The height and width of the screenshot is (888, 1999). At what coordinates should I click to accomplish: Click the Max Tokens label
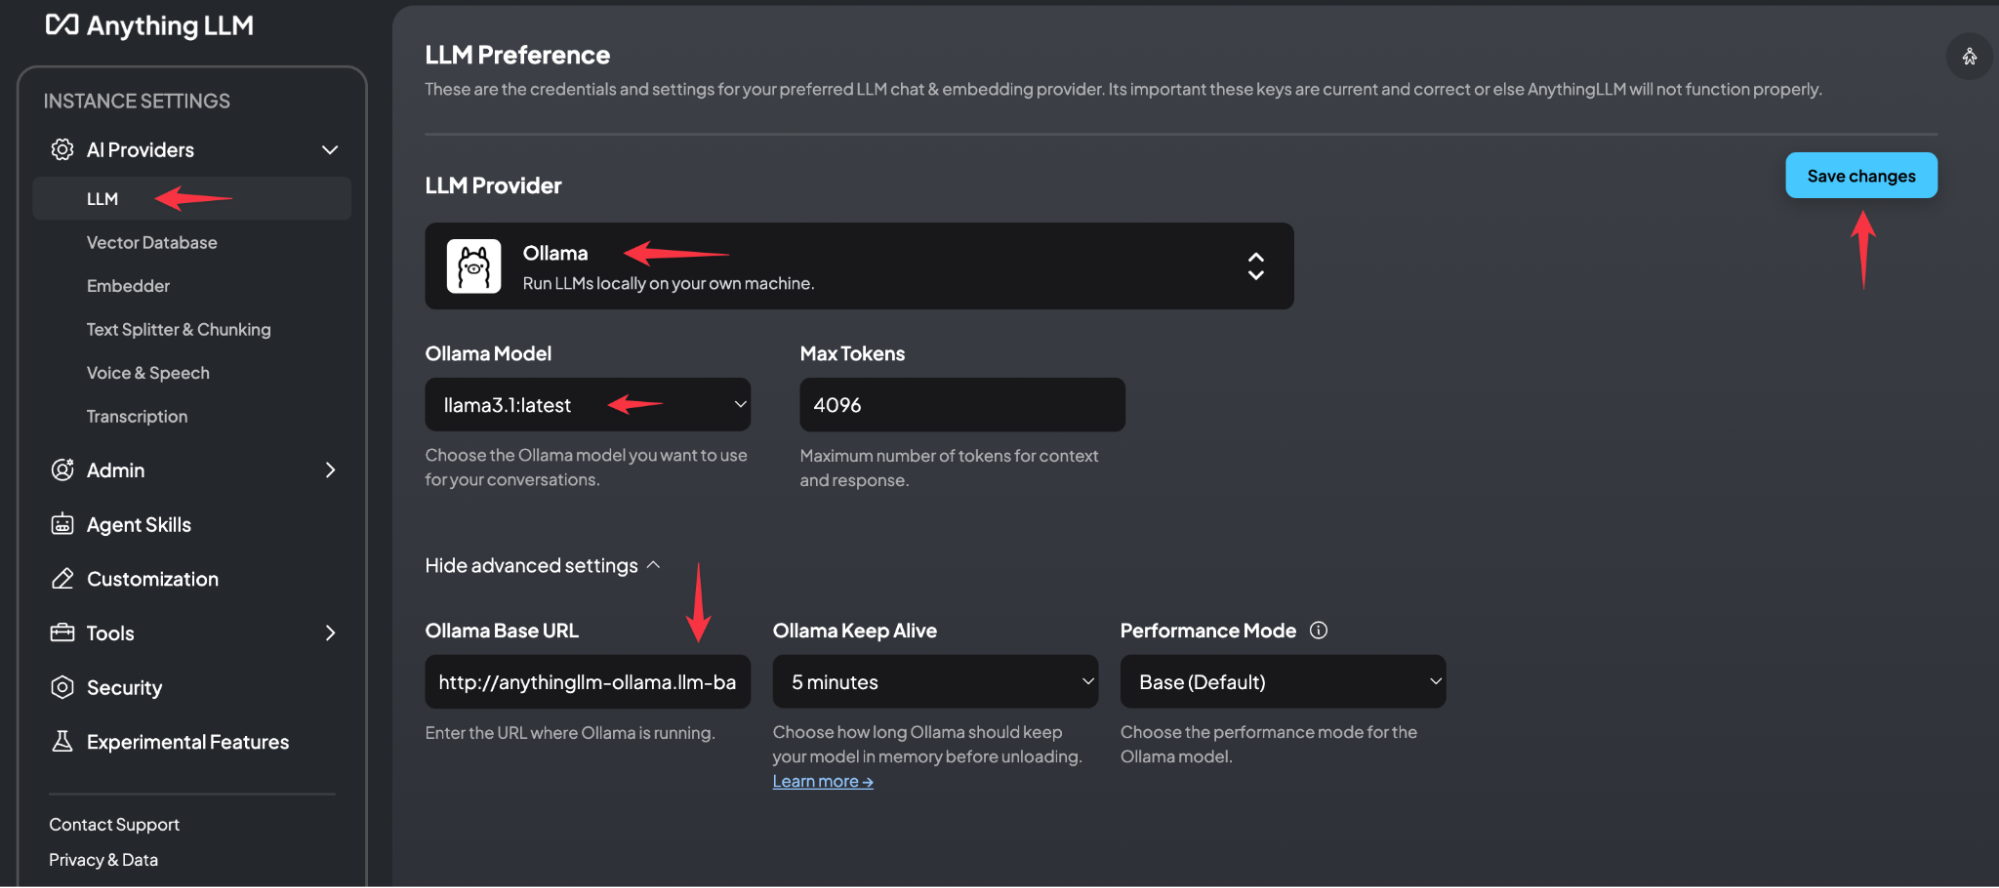tap(852, 354)
